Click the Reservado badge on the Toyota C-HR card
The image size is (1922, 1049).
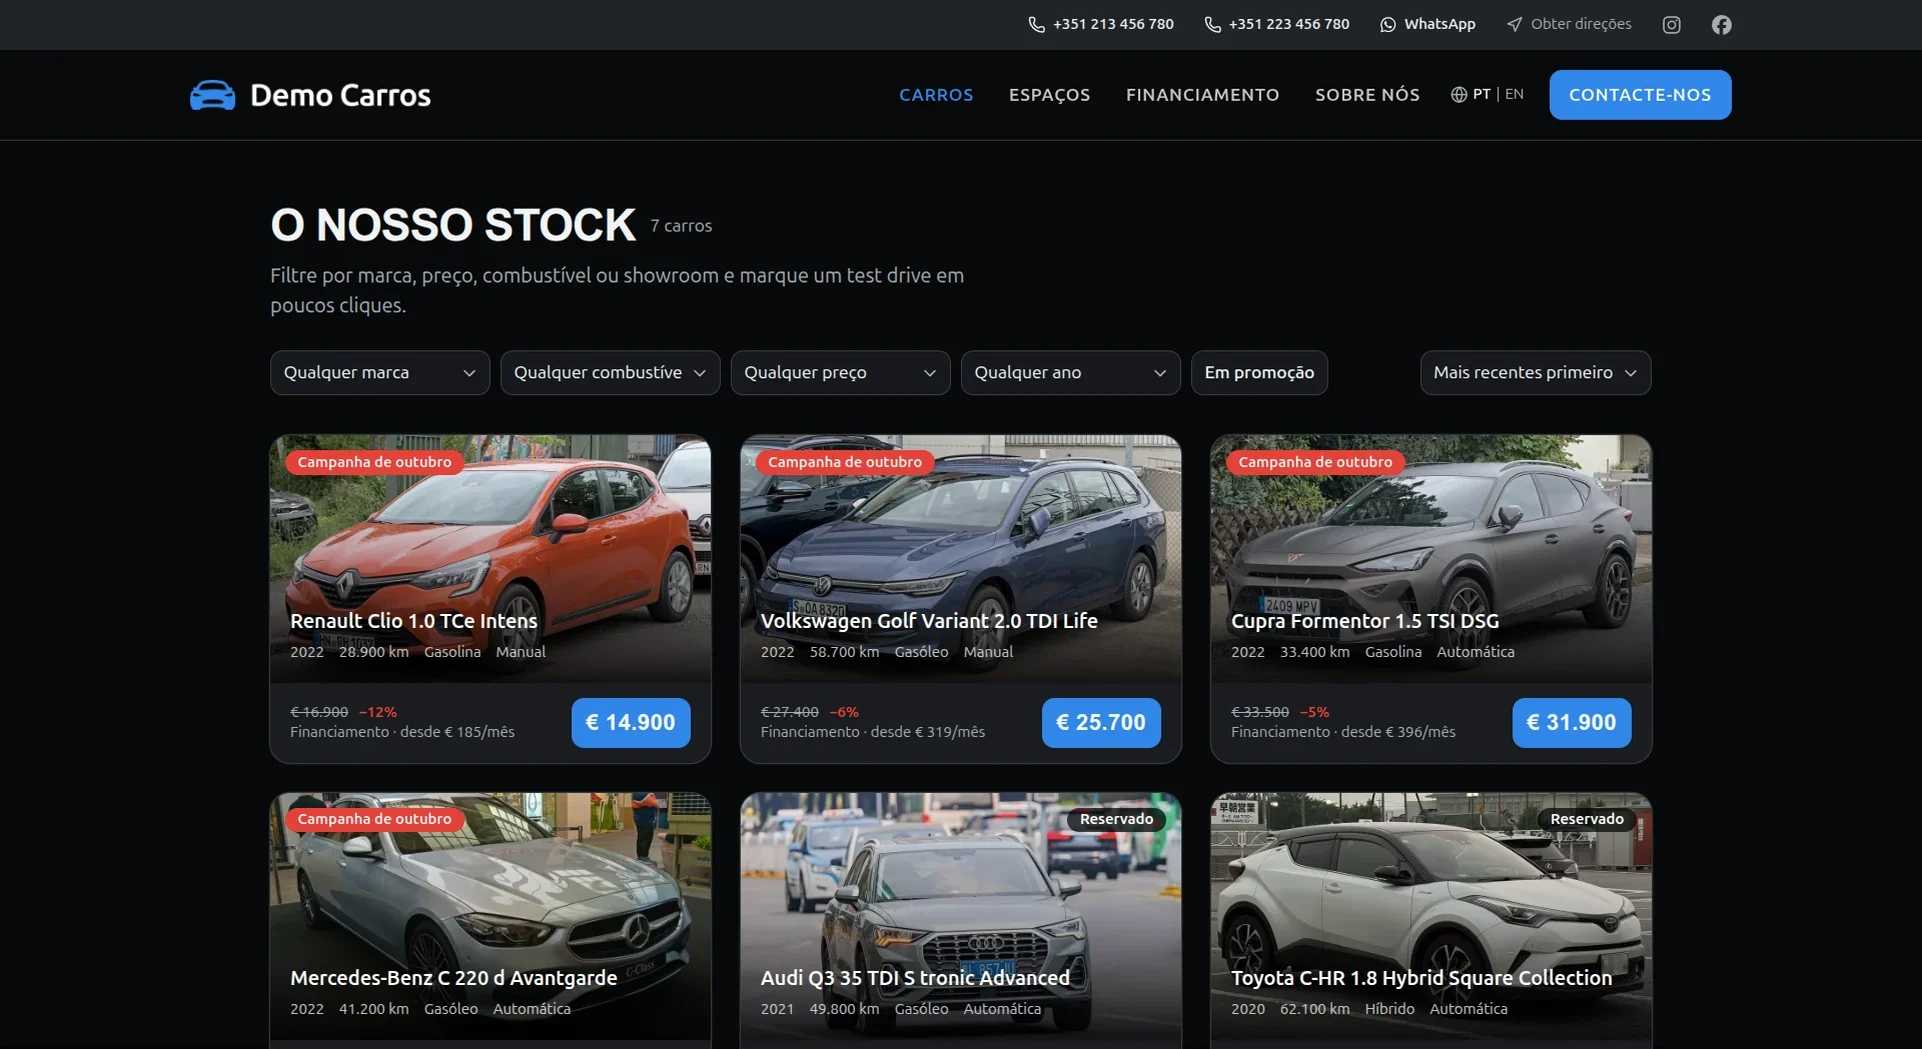pos(1587,819)
